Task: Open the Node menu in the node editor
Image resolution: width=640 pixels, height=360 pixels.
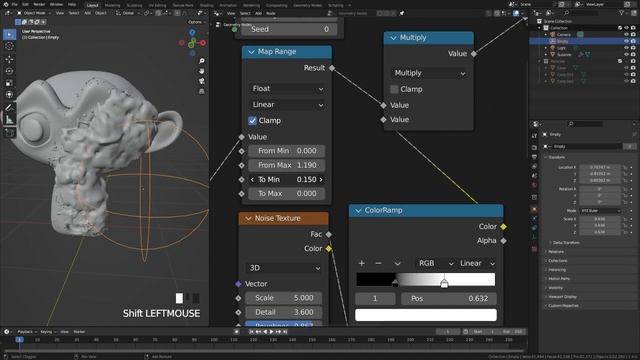Action: click(x=271, y=13)
